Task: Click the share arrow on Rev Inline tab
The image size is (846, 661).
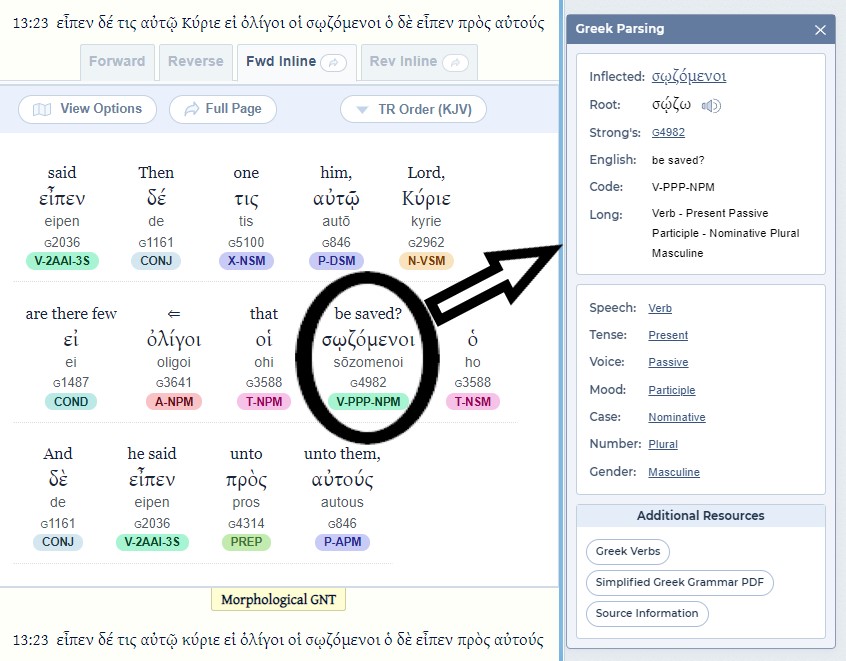Action: pyautogui.click(x=455, y=62)
